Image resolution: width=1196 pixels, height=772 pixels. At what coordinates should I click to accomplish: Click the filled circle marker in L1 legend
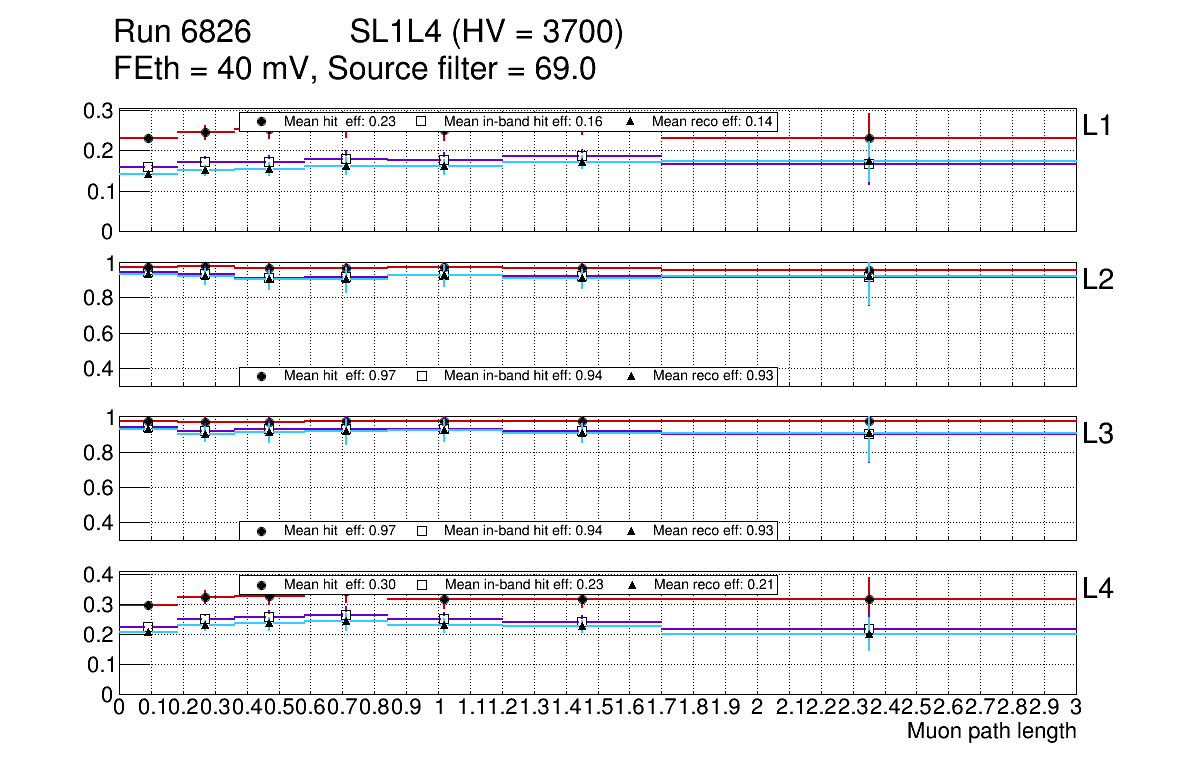tap(262, 121)
